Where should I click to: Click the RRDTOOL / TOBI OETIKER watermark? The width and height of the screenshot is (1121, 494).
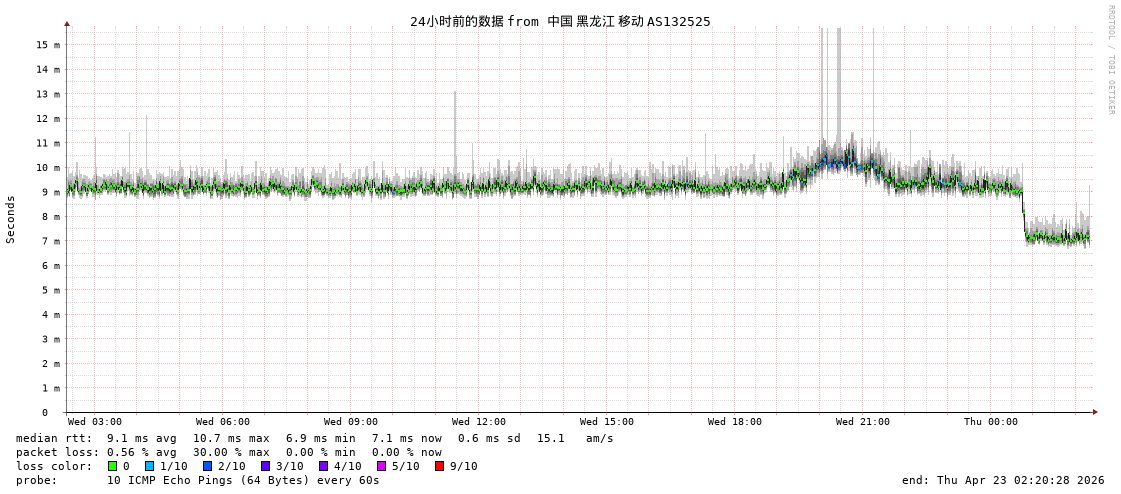[x=1110, y=60]
